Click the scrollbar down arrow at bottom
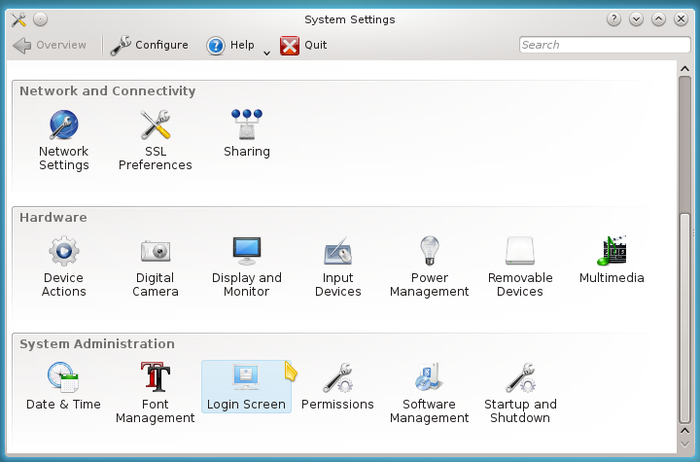700x462 pixels. click(684, 444)
